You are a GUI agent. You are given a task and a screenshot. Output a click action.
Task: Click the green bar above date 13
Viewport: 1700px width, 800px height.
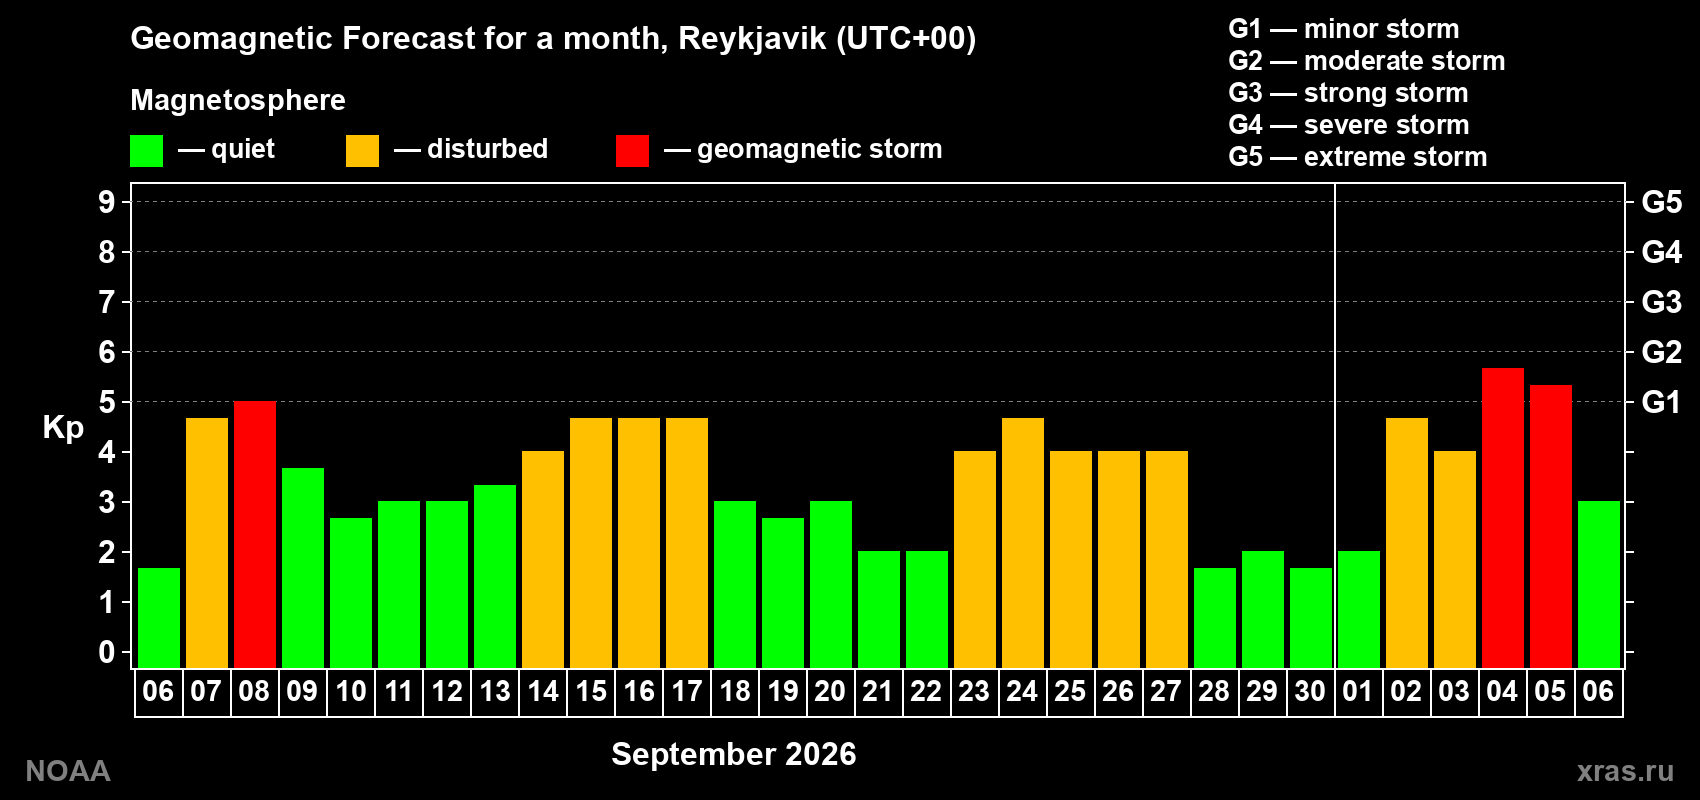click(x=495, y=577)
